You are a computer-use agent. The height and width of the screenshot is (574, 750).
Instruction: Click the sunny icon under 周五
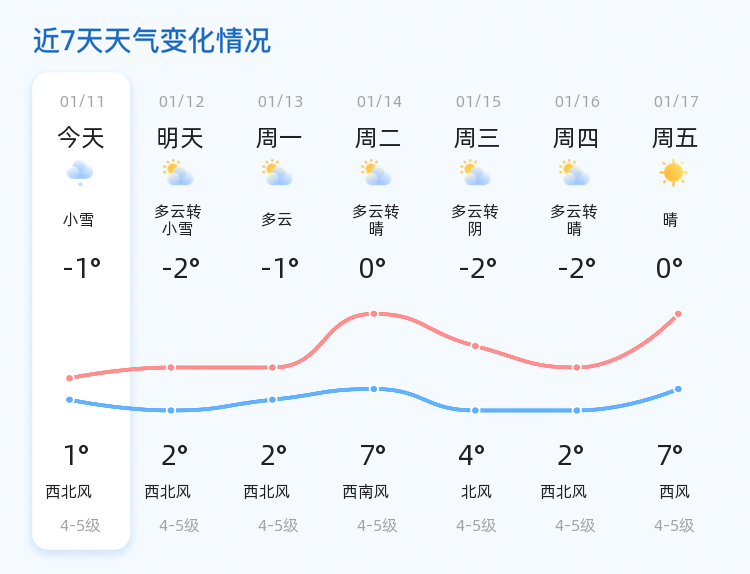coord(673,173)
